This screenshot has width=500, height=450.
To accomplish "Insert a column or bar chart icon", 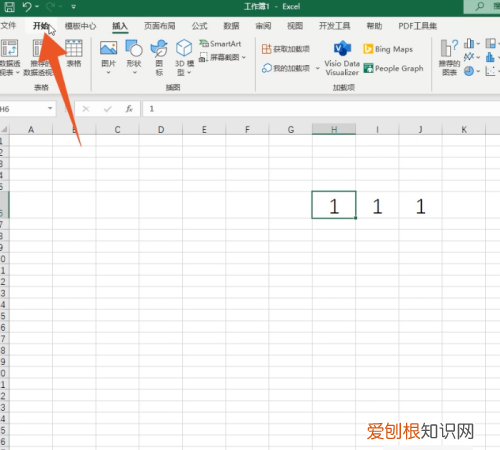I will pos(469,43).
